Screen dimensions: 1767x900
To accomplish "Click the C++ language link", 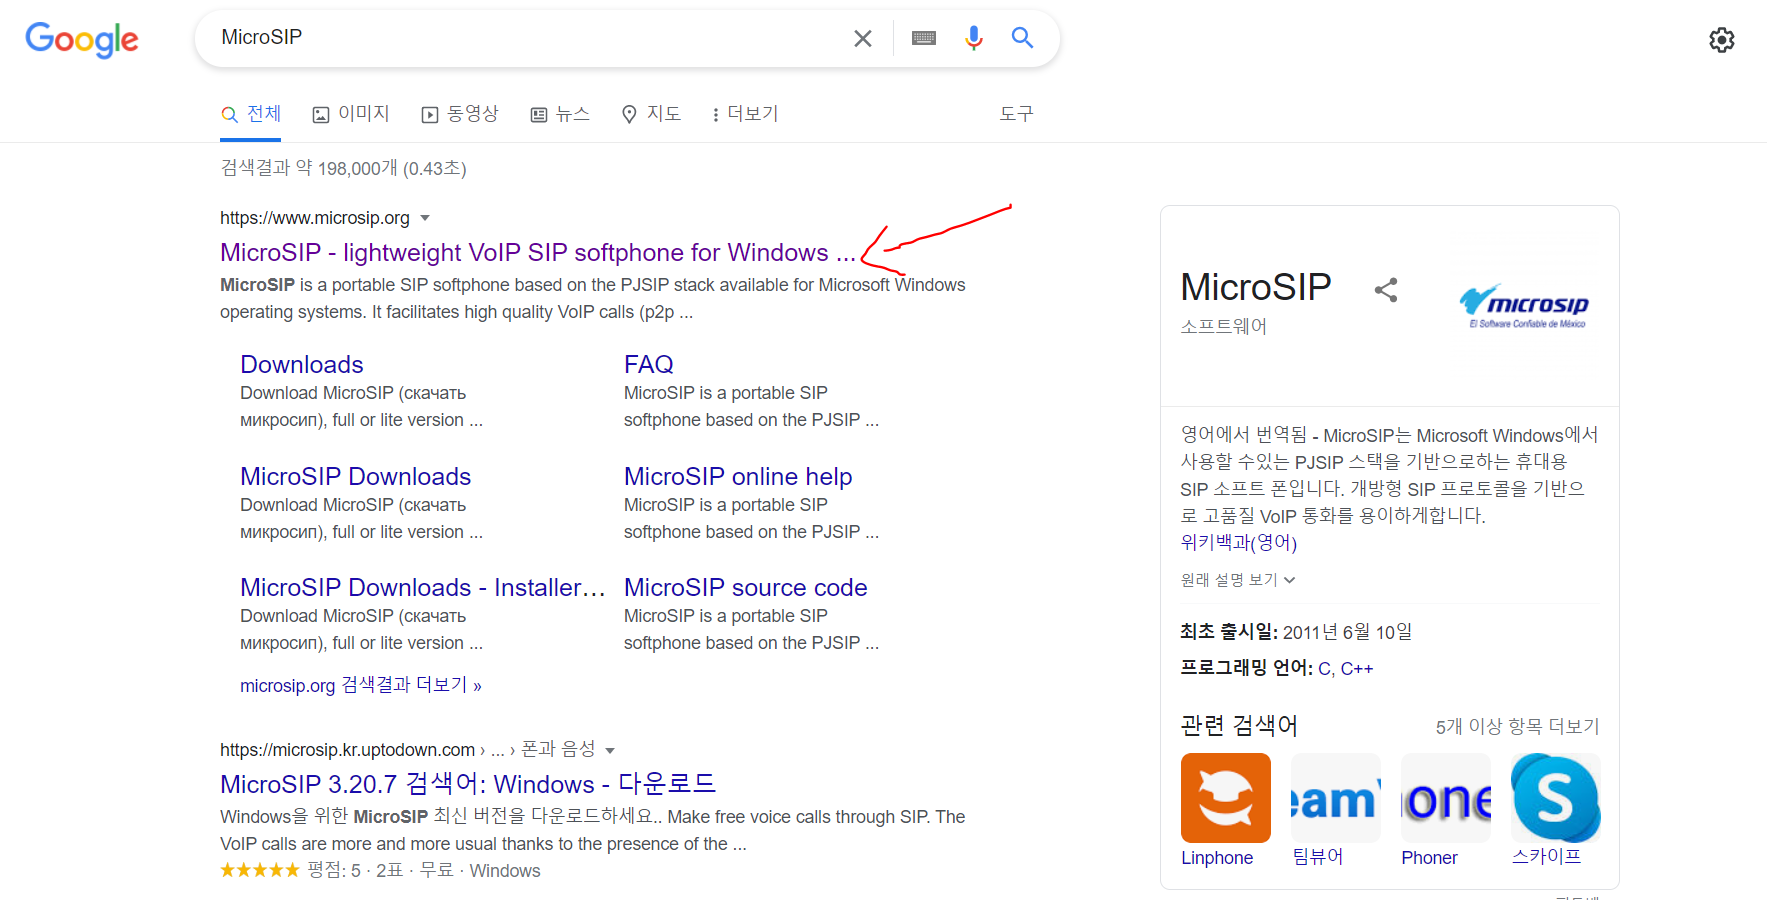I will click(x=1357, y=669).
